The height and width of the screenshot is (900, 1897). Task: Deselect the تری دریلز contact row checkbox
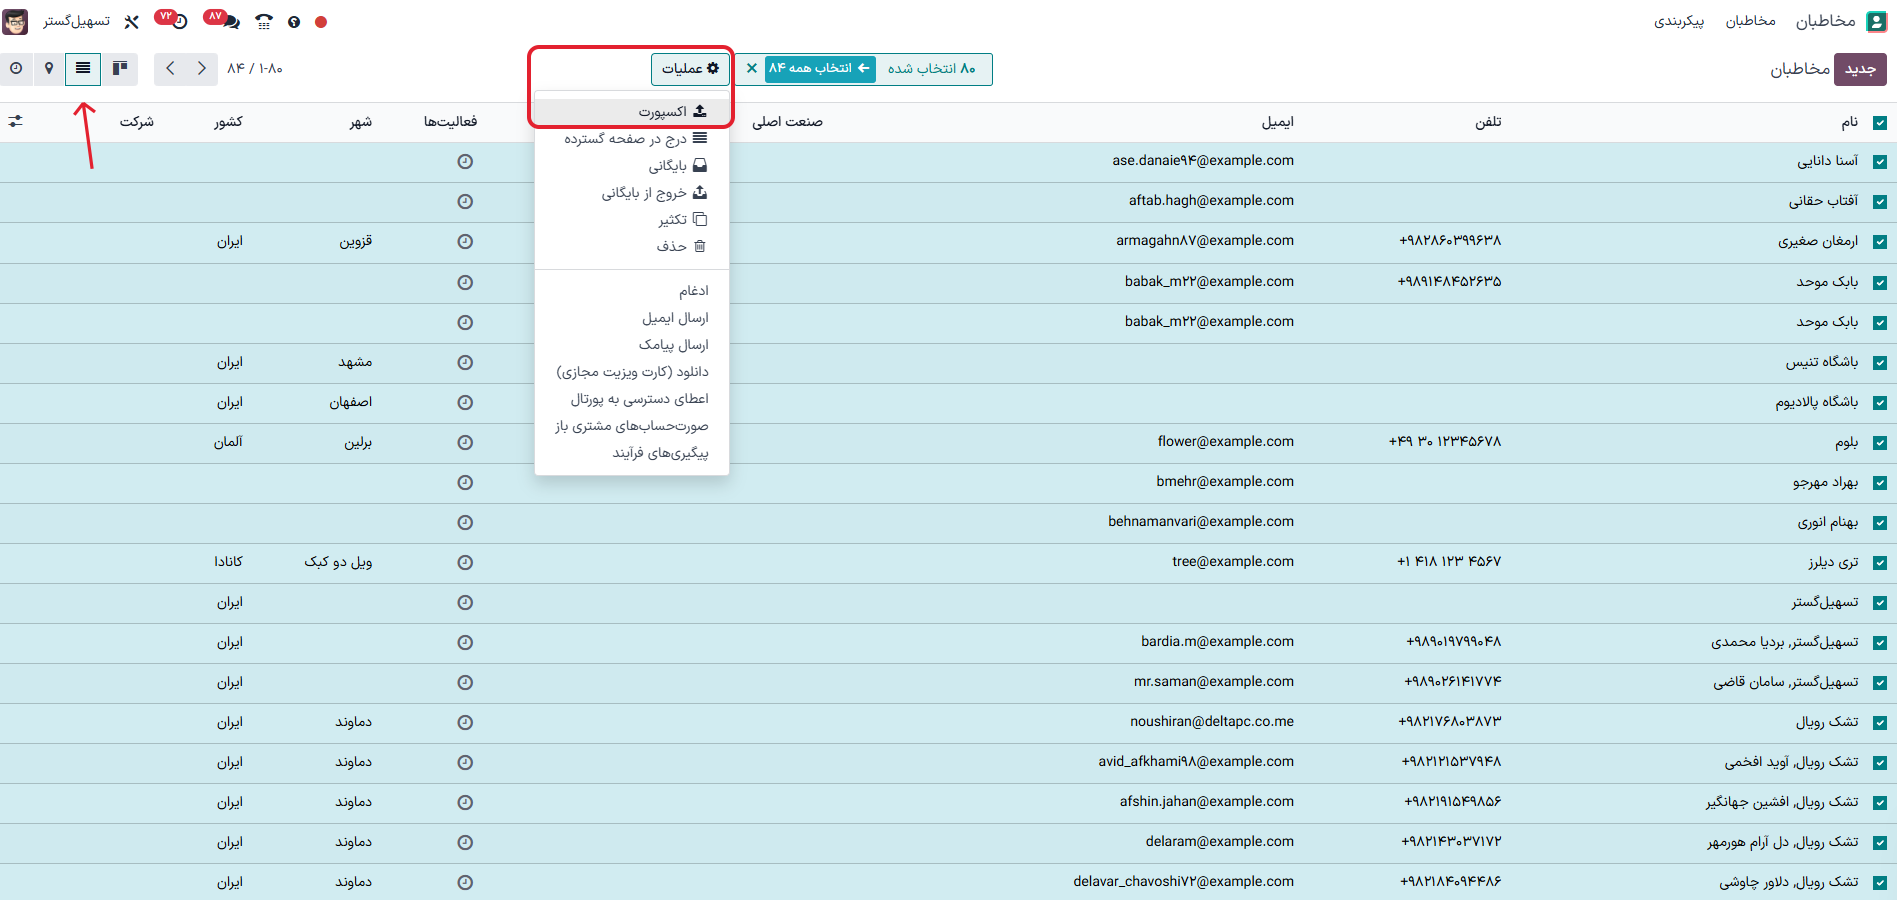1879,562
